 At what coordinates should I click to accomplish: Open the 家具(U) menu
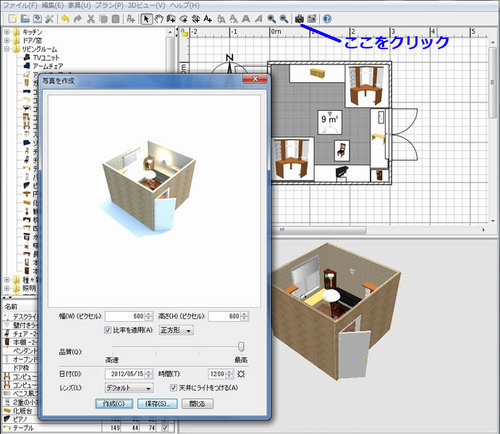(x=79, y=5)
